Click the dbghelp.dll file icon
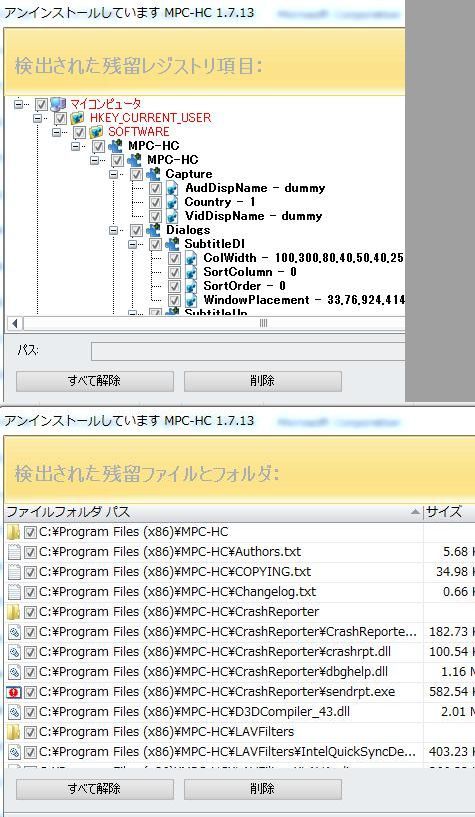475x817 pixels. click(15, 672)
